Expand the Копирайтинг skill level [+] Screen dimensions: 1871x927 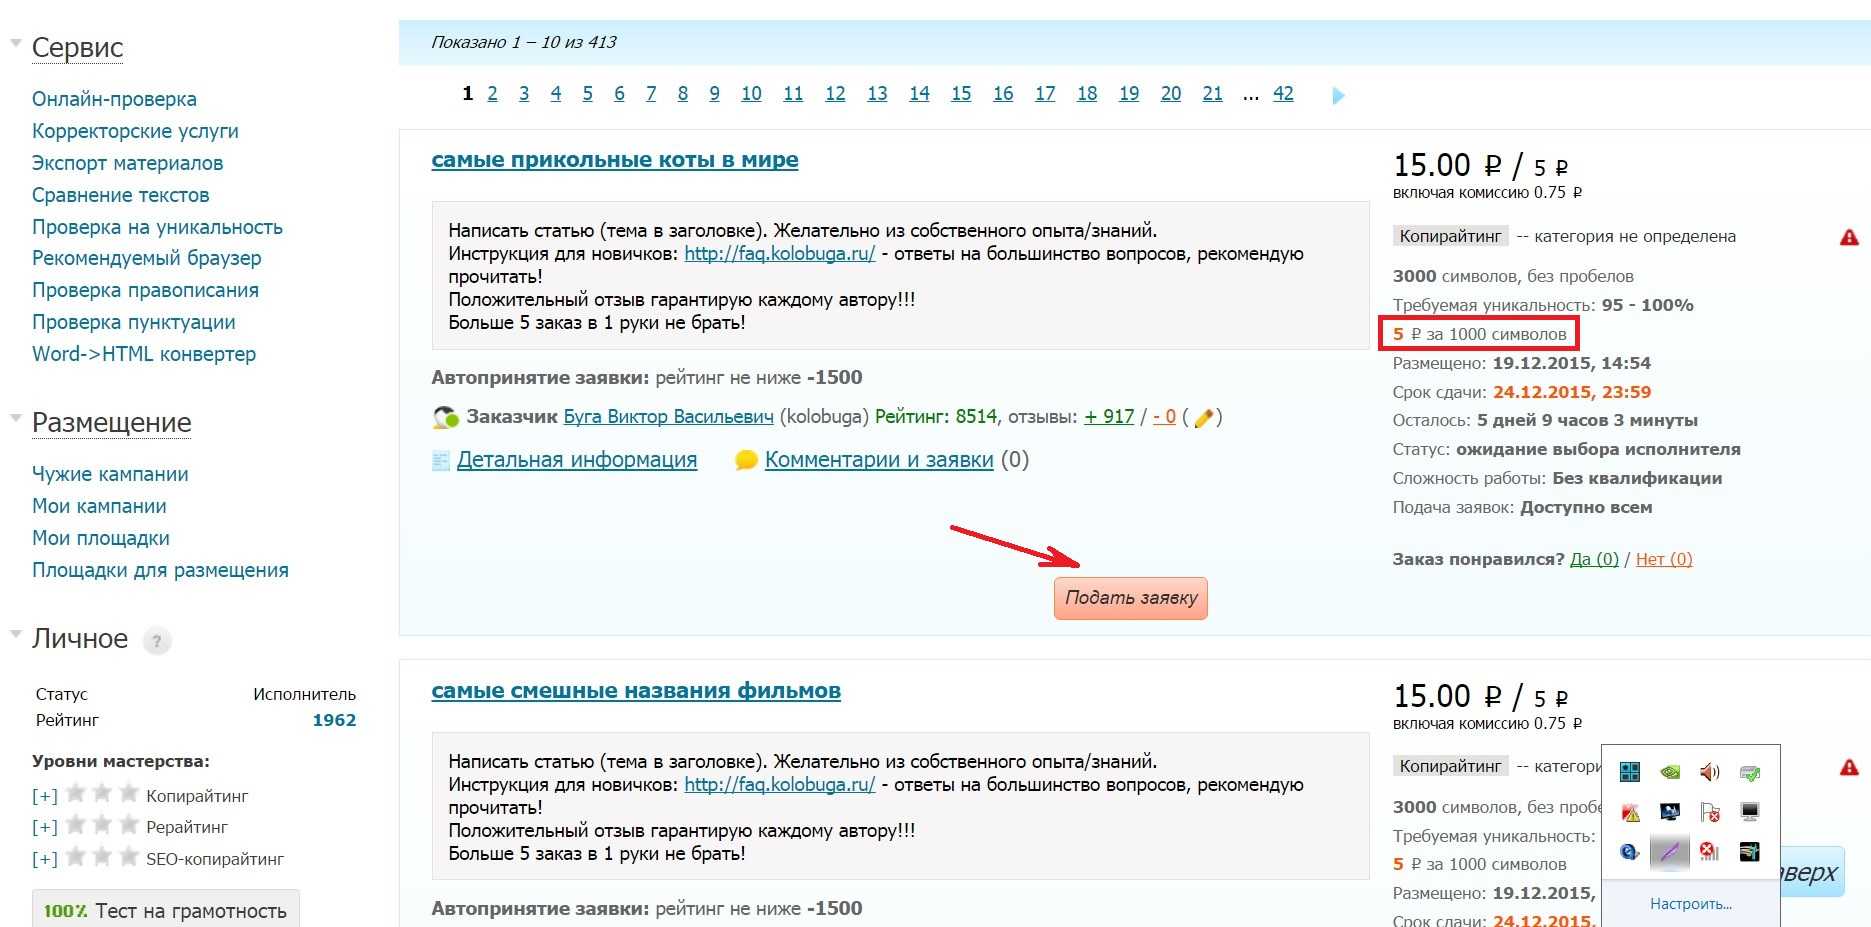point(44,796)
